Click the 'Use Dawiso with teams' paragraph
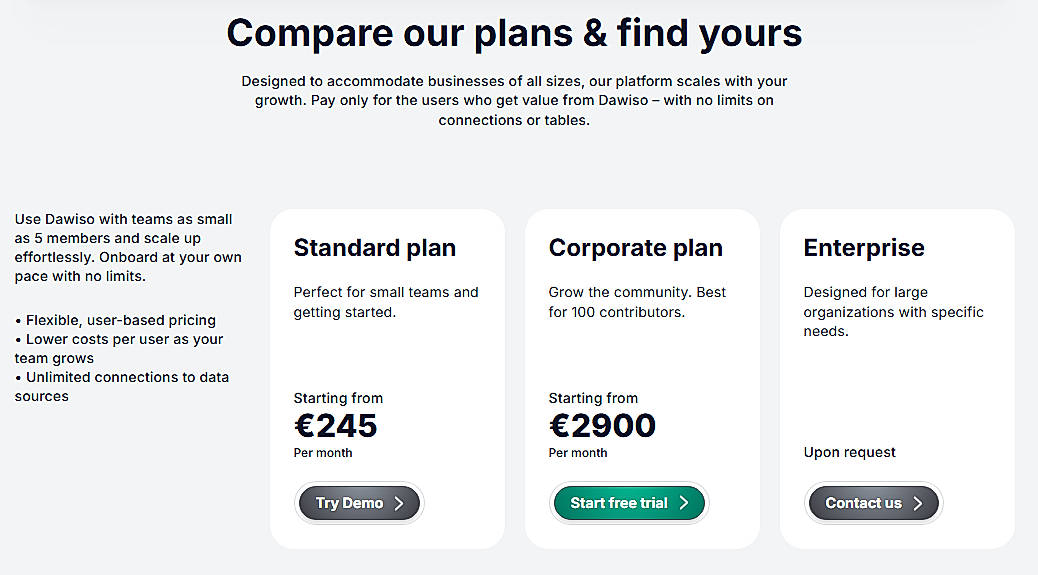 pos(128,247)
